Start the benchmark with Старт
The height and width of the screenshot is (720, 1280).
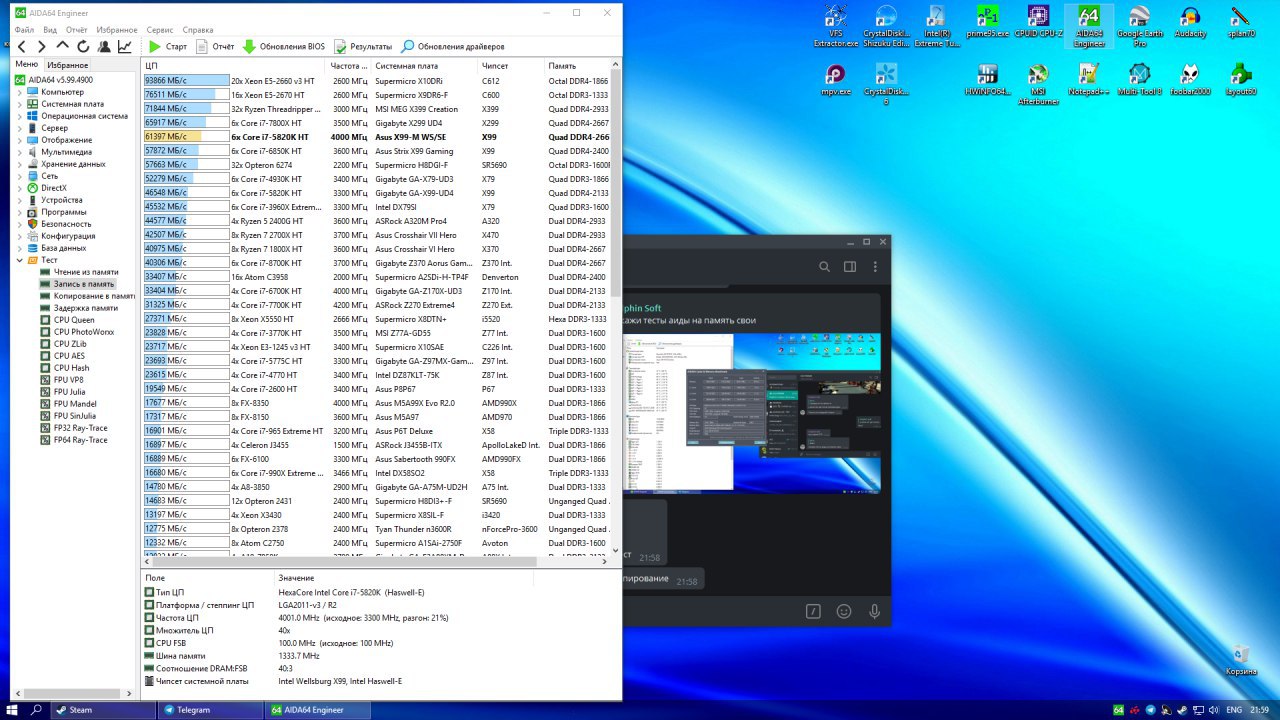click(168, 46)
